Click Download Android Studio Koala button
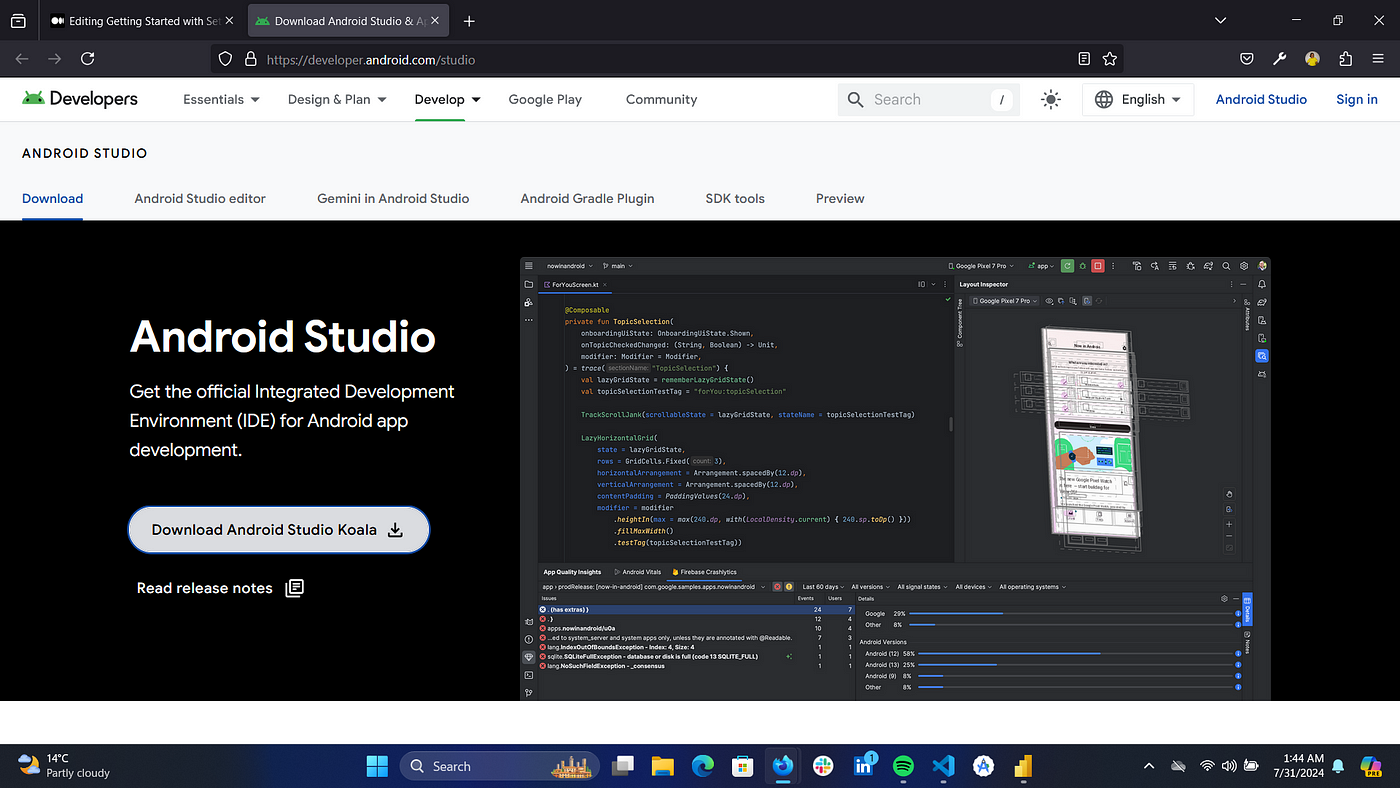1400x788 pixels. (278, 530)
